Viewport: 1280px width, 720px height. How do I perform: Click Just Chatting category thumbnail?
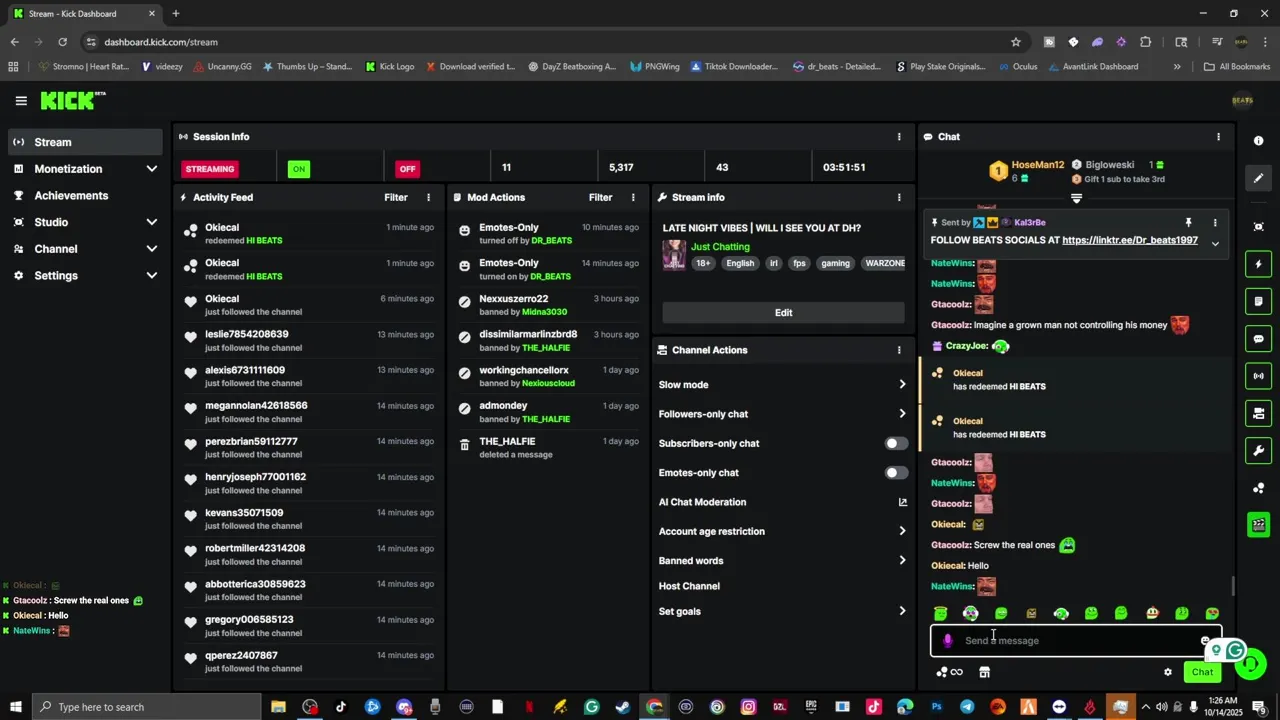coord(674,254)
